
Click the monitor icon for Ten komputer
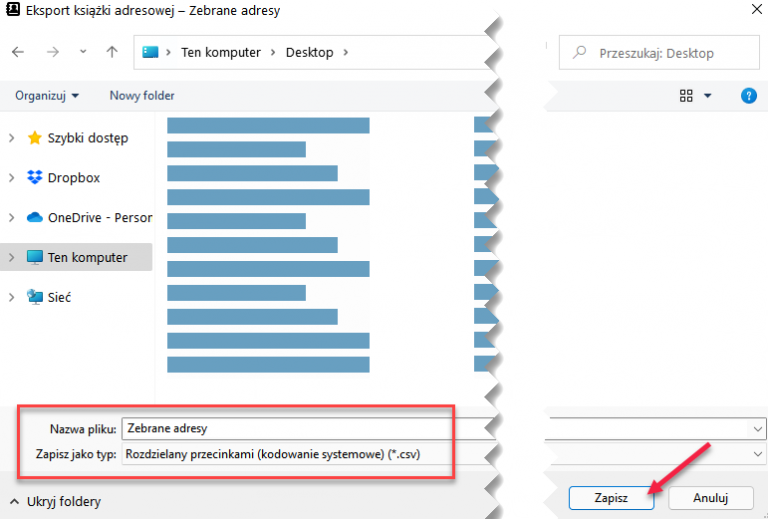point(35,257)
